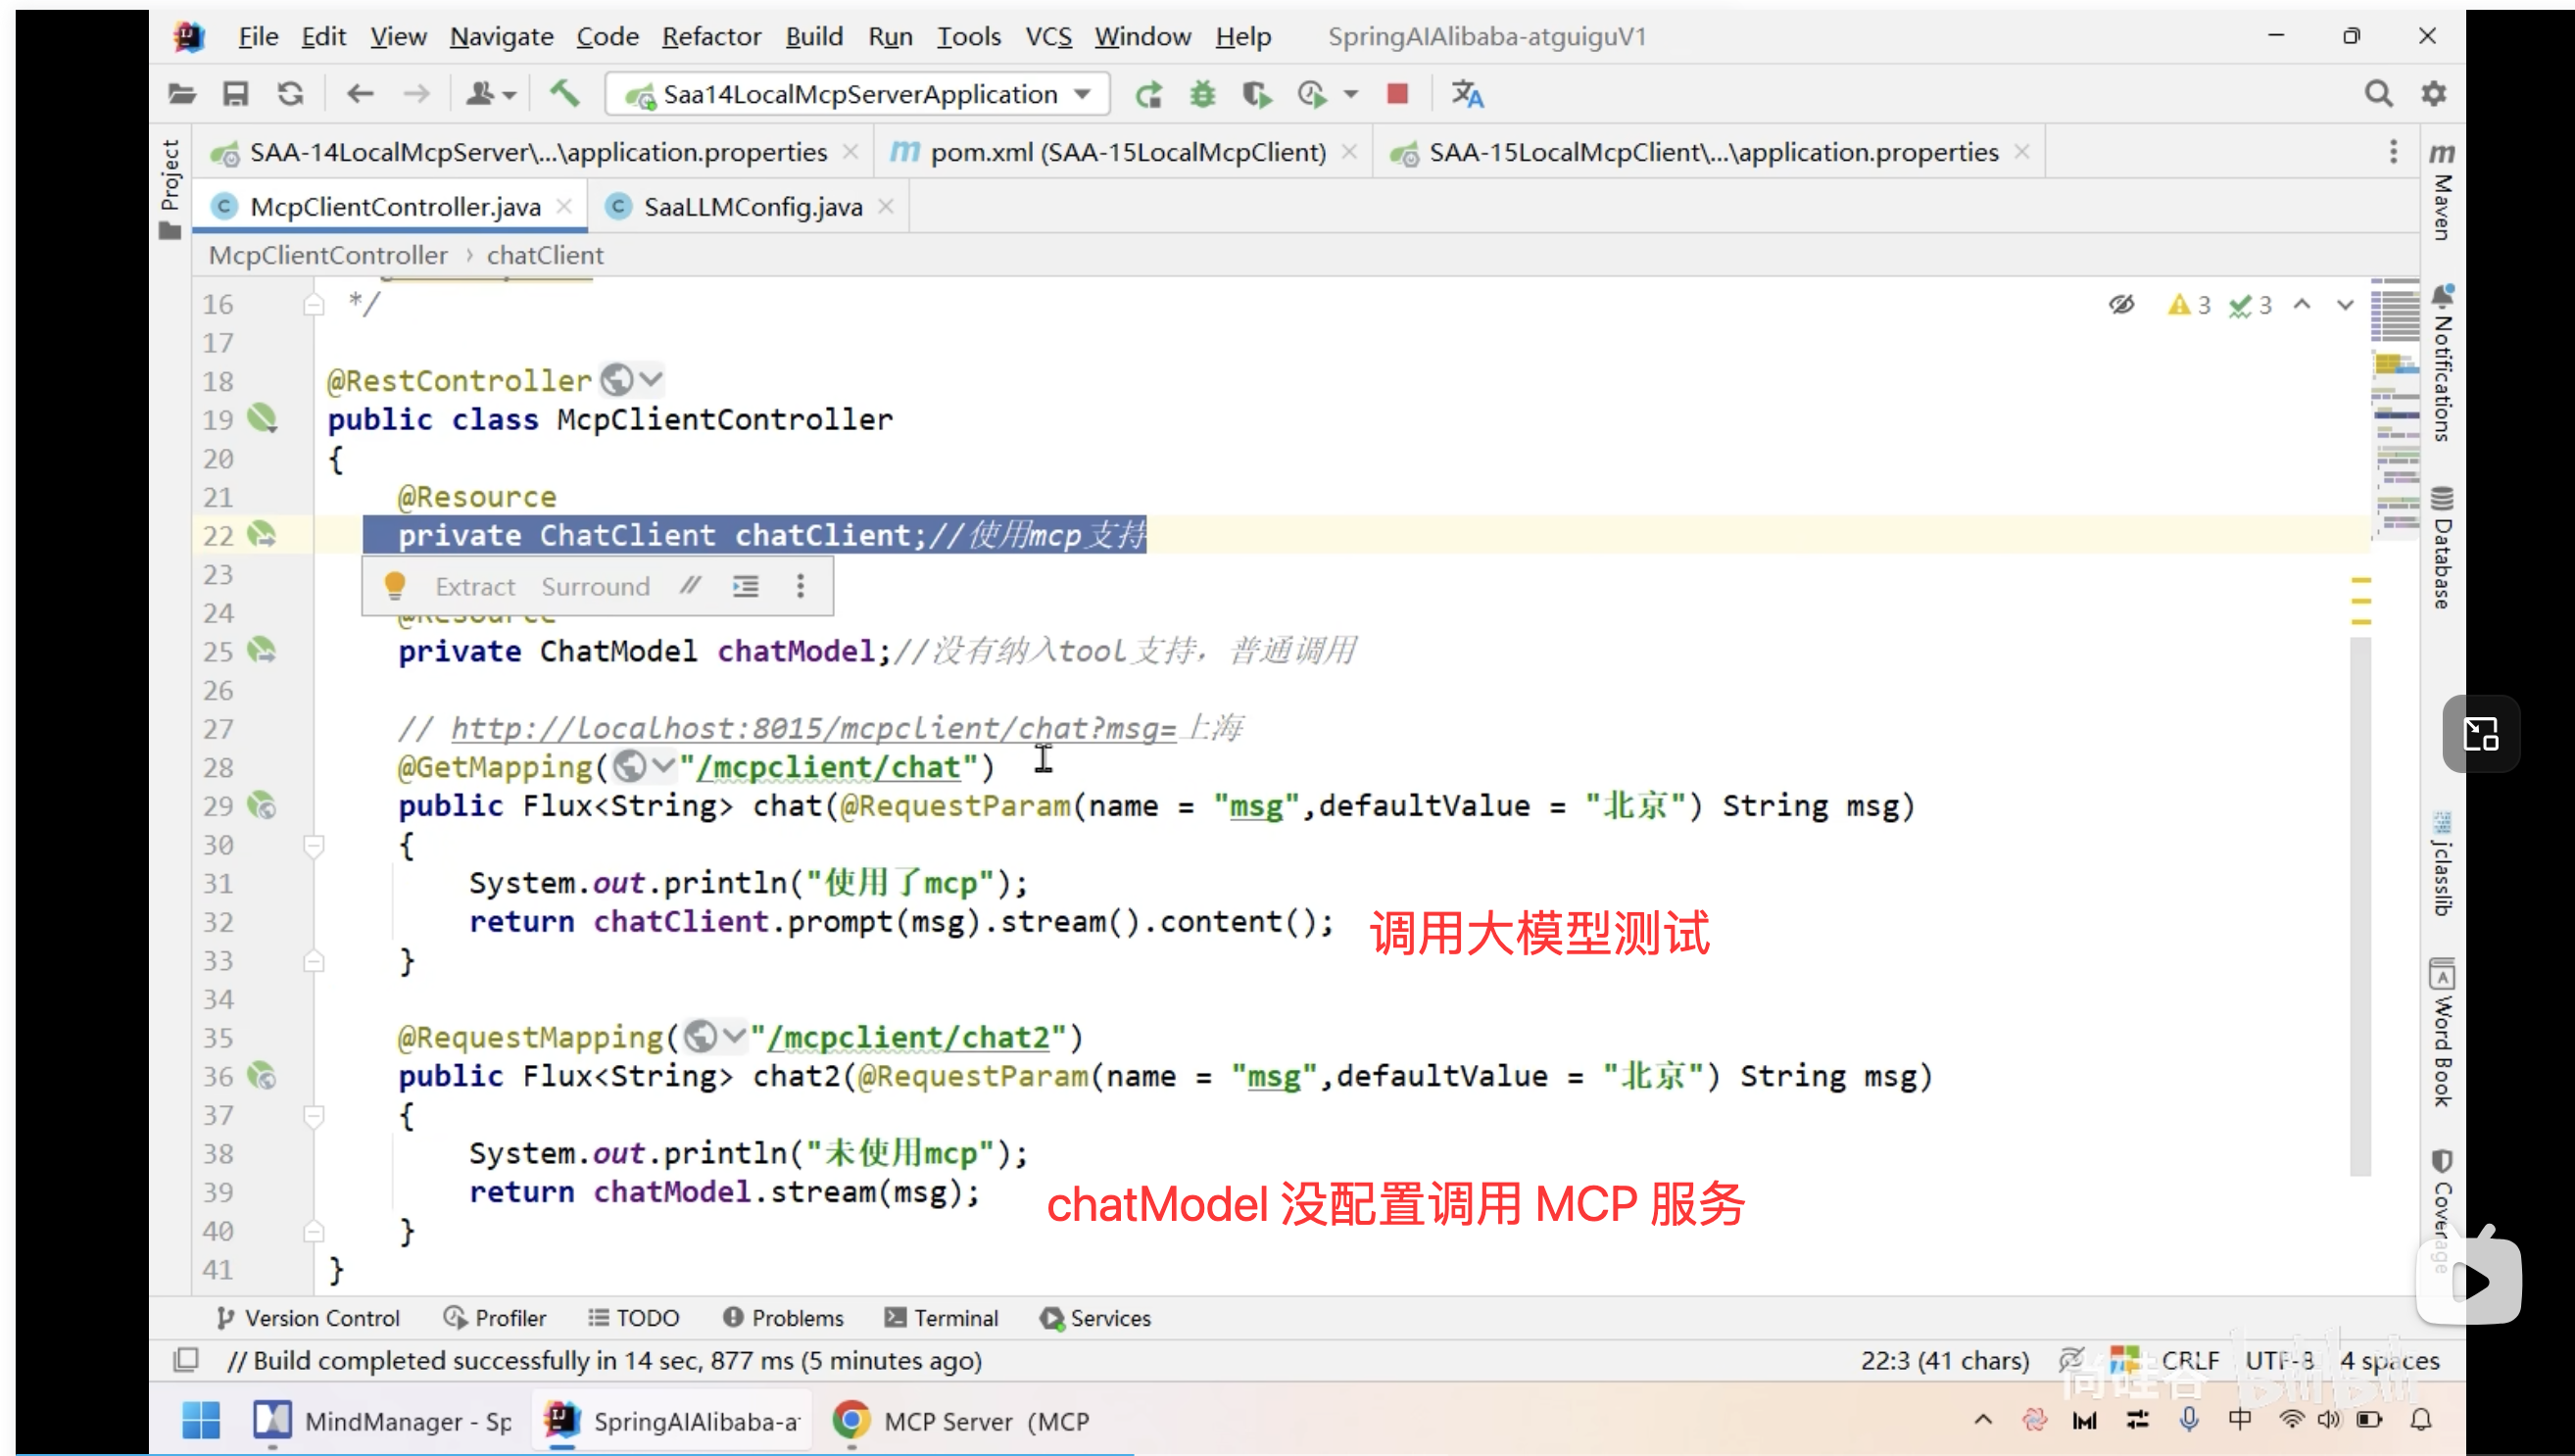
Task: Expand the @RestController URL chevron dropdown
Action: (651, 380)
